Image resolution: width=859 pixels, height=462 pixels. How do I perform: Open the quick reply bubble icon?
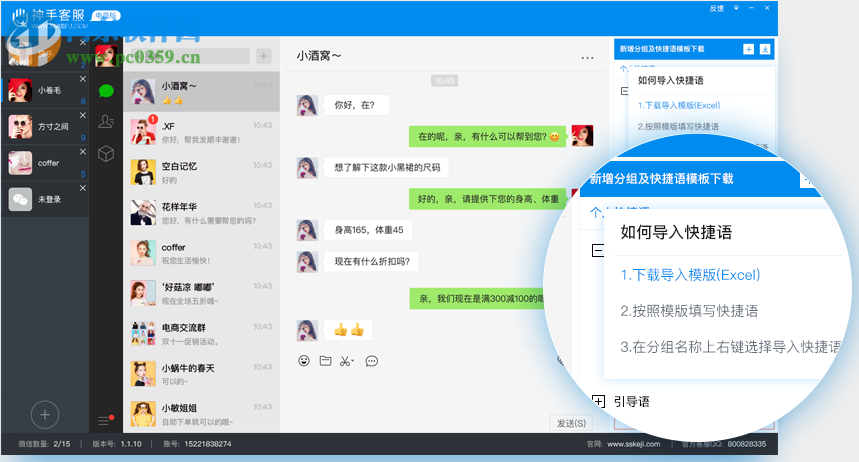(371, 361)
